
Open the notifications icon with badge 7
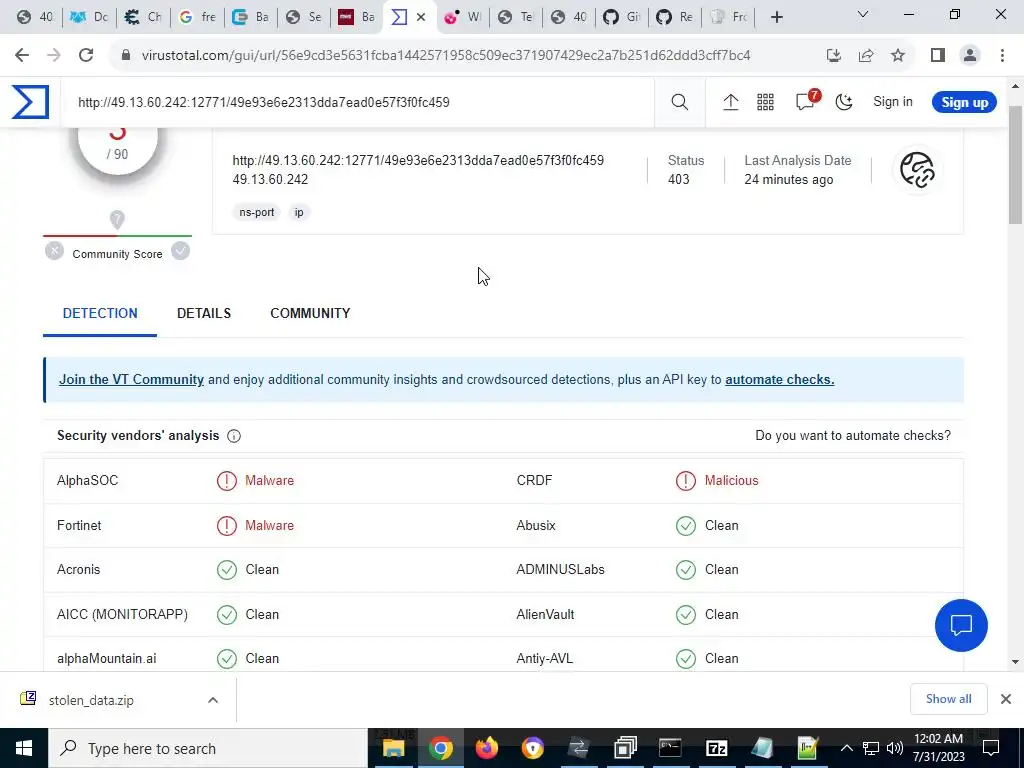point(807,101)
